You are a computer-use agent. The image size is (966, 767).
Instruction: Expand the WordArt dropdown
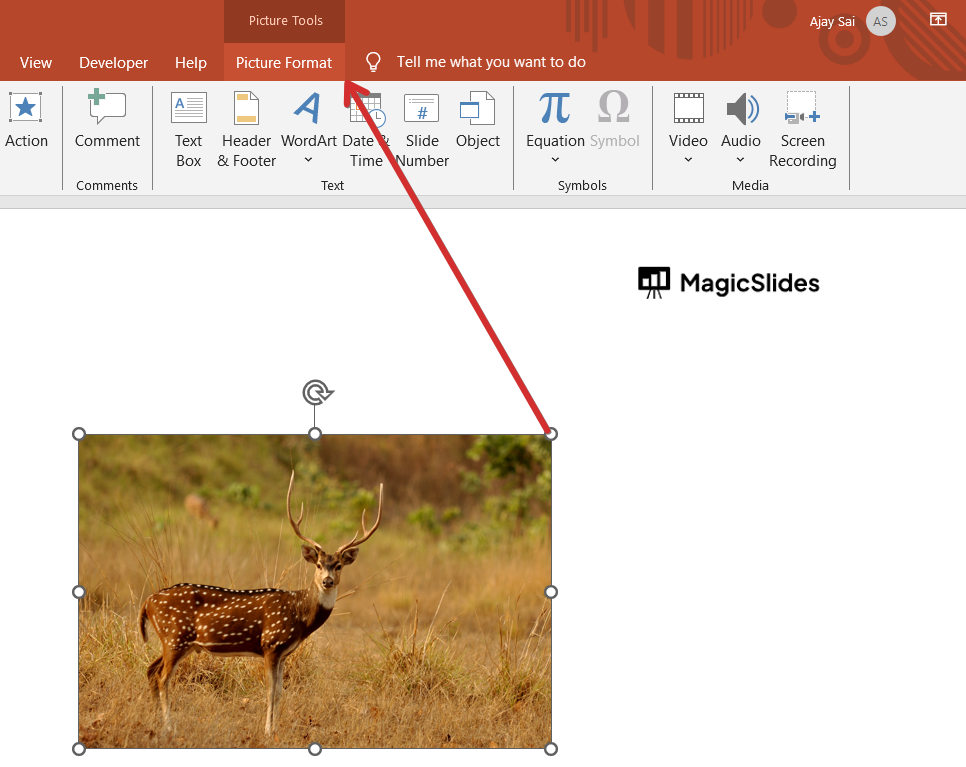coord(308,160)
